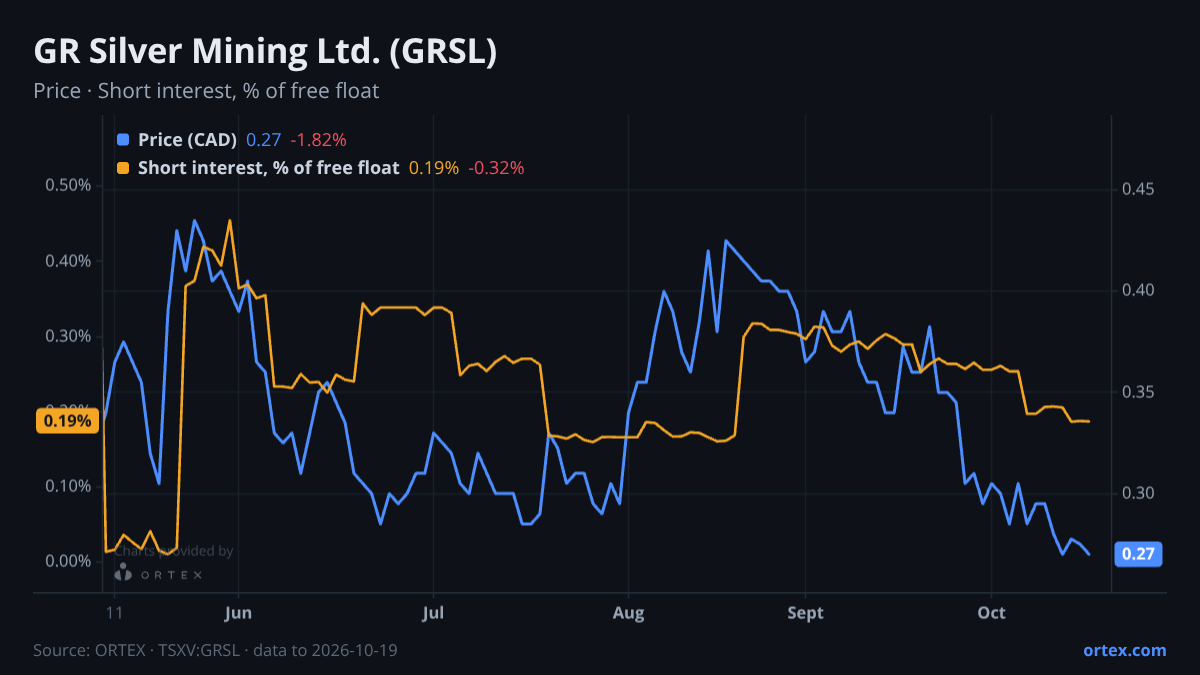Image resolution: width=1200 pixels, height=675 pixels.
Task: Click the 0.19% short interest legend value
Action: (x=434, y=167)
